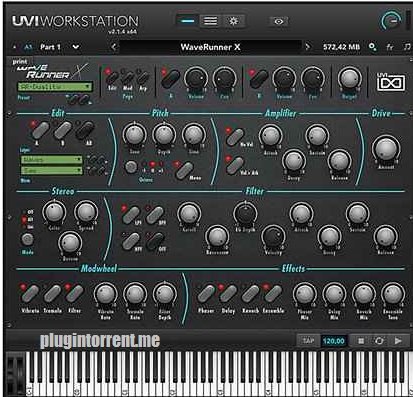The height and width of the screenshot is (397, 413).
Task: Load next preset with right arrow
Action: (x=307, y=47)
